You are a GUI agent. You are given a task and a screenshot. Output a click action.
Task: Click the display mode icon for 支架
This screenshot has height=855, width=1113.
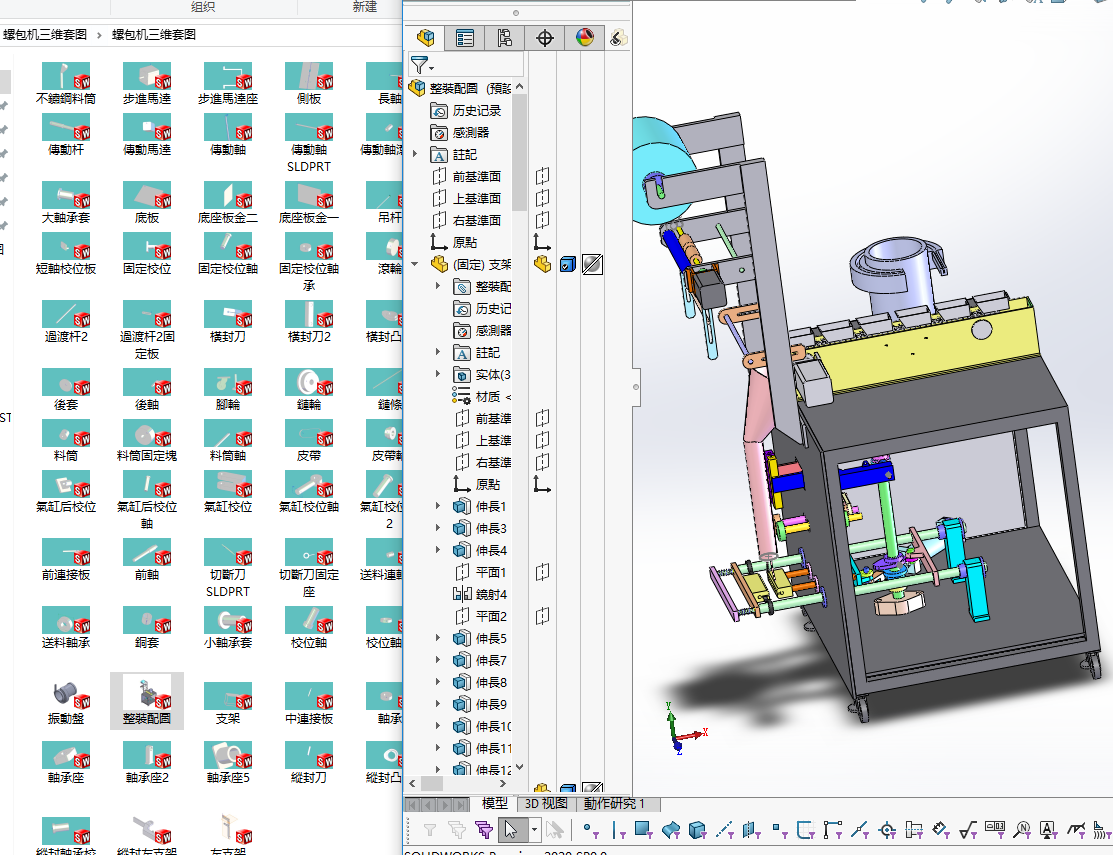point(567,264)
